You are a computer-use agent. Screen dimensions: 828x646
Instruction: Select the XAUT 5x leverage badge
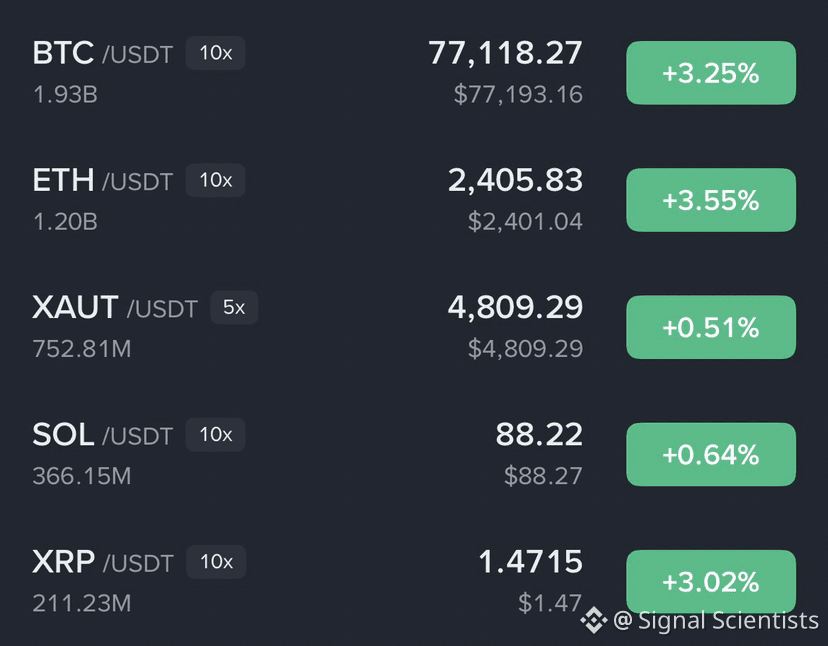(234, 307)
